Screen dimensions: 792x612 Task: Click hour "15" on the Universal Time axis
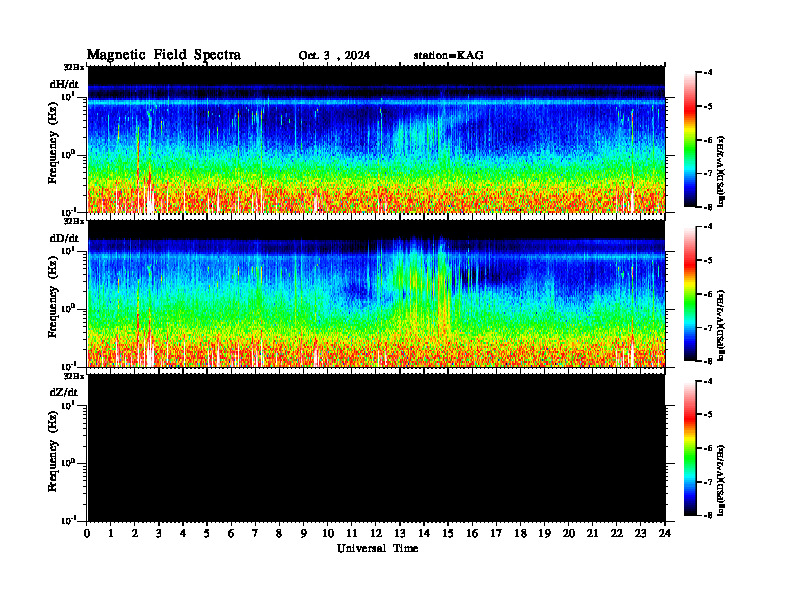point(448,533)
